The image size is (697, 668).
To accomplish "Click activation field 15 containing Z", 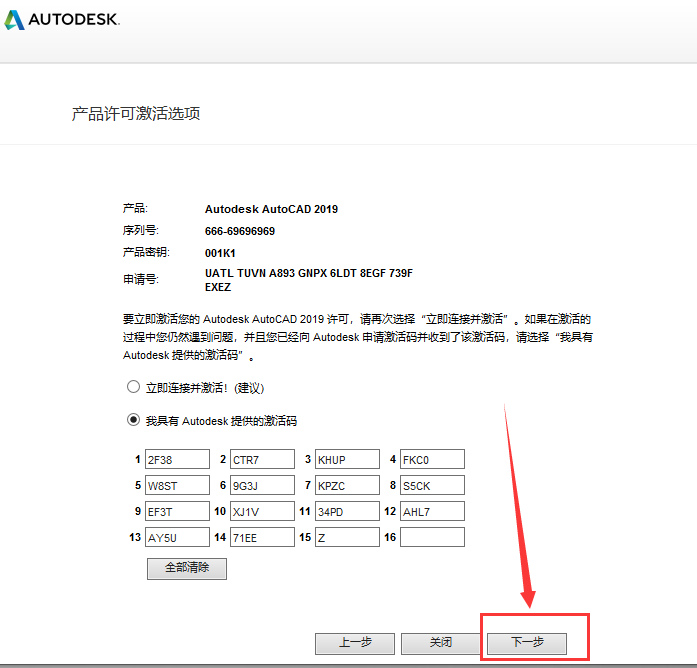I will [347, 537].
